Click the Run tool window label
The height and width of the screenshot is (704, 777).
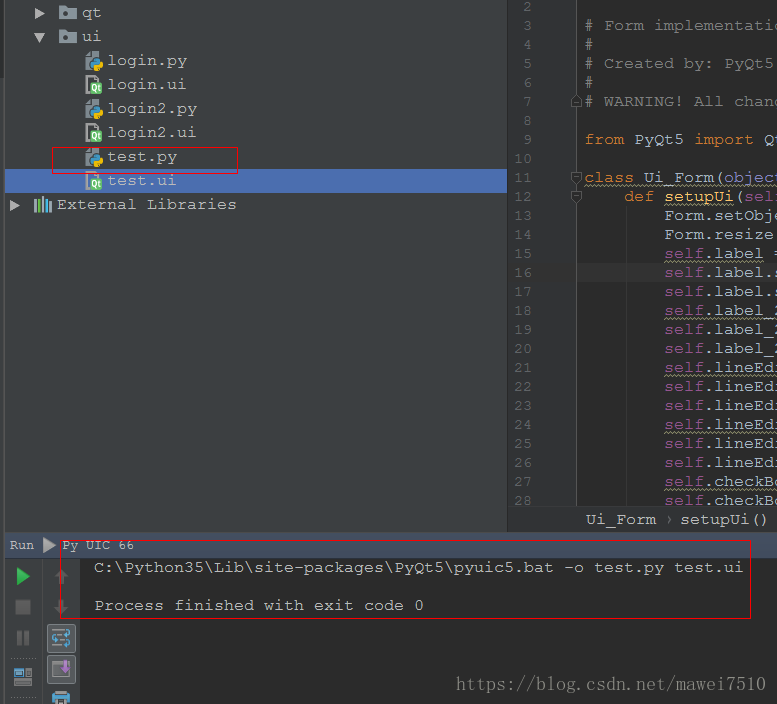22,545
